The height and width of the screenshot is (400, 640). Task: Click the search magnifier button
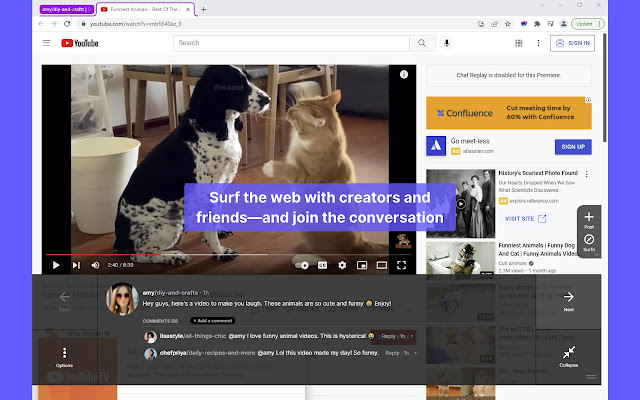pyautogui.click(x=422, y=43)
